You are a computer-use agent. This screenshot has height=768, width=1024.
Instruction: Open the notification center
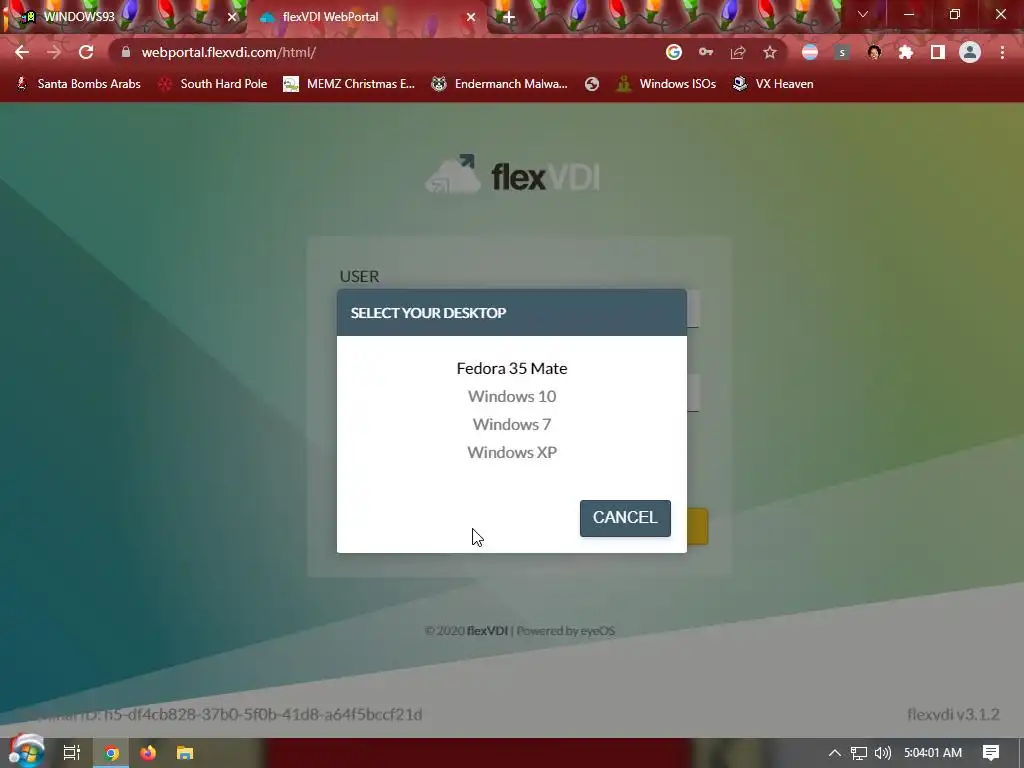coord(991,753)
